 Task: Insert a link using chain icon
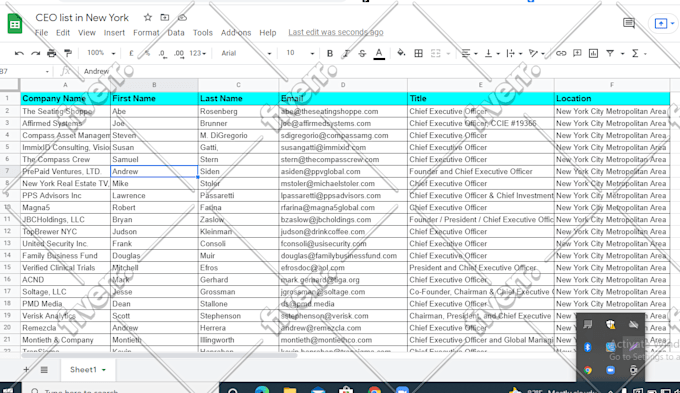pyautogui.click(x=561, y=53)
